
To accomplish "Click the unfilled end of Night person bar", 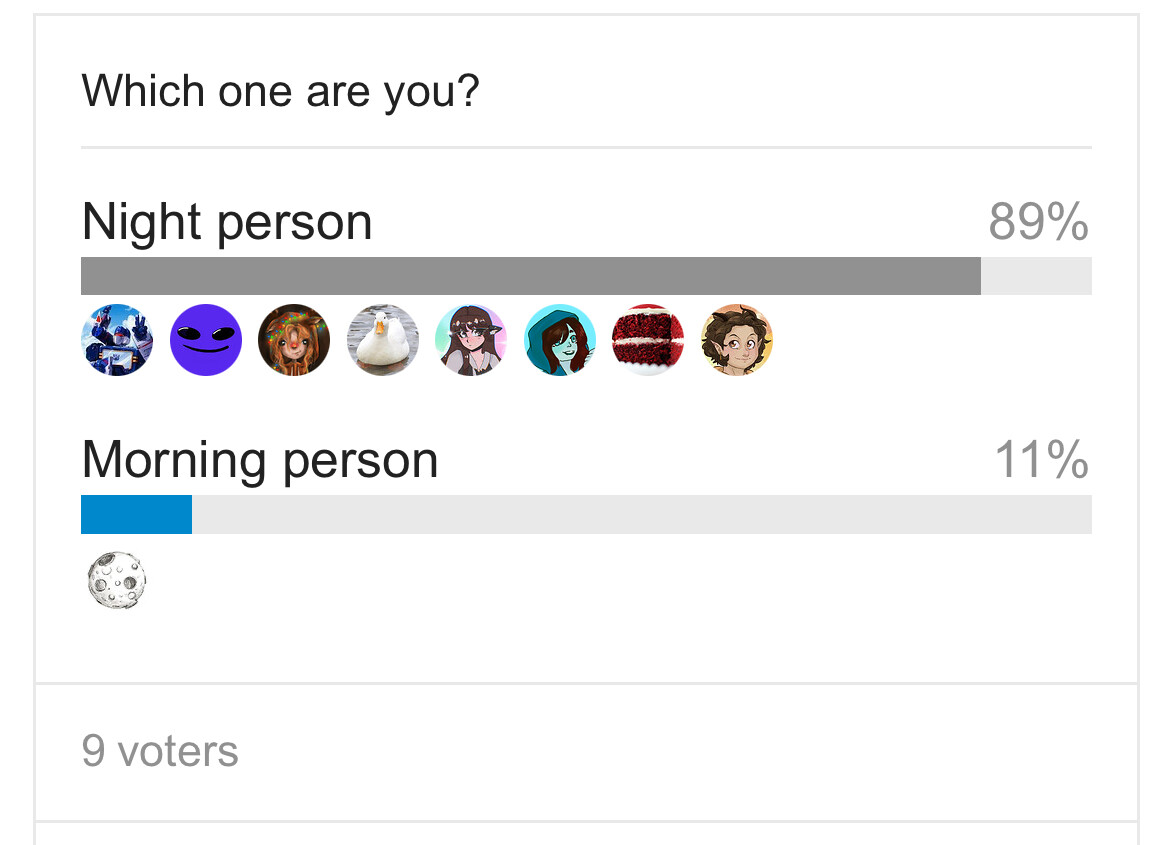I will 1036,276.
